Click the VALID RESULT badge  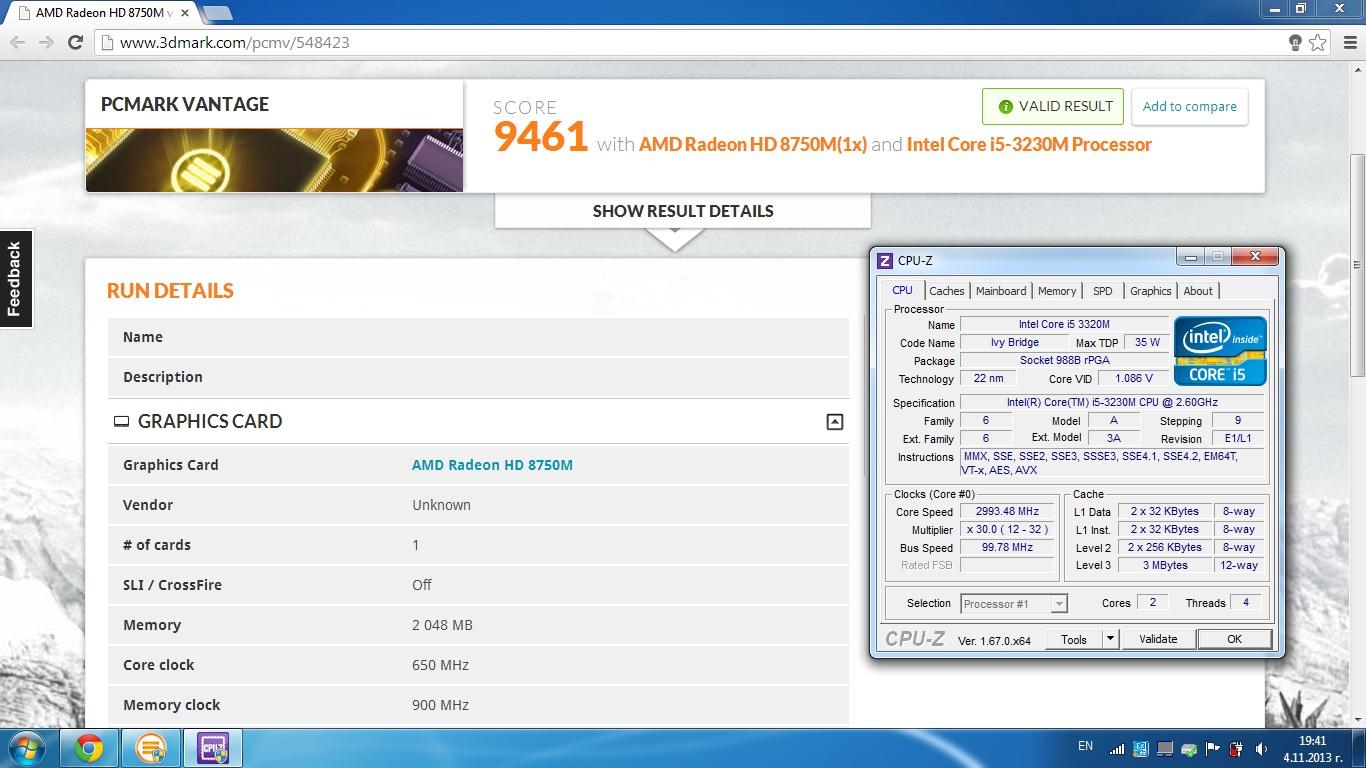coord(1053,107)
